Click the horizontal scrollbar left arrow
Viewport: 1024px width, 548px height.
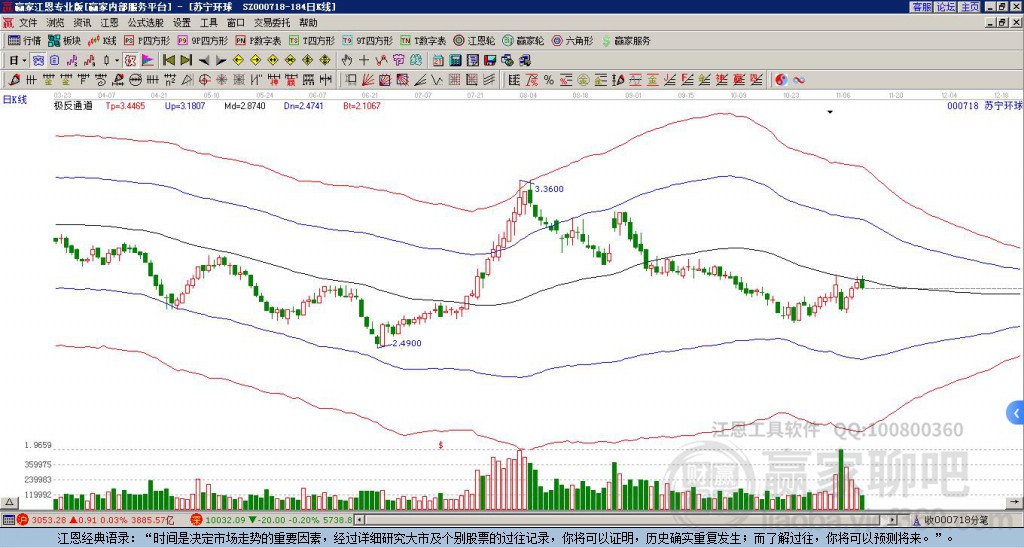click(359, 520)
